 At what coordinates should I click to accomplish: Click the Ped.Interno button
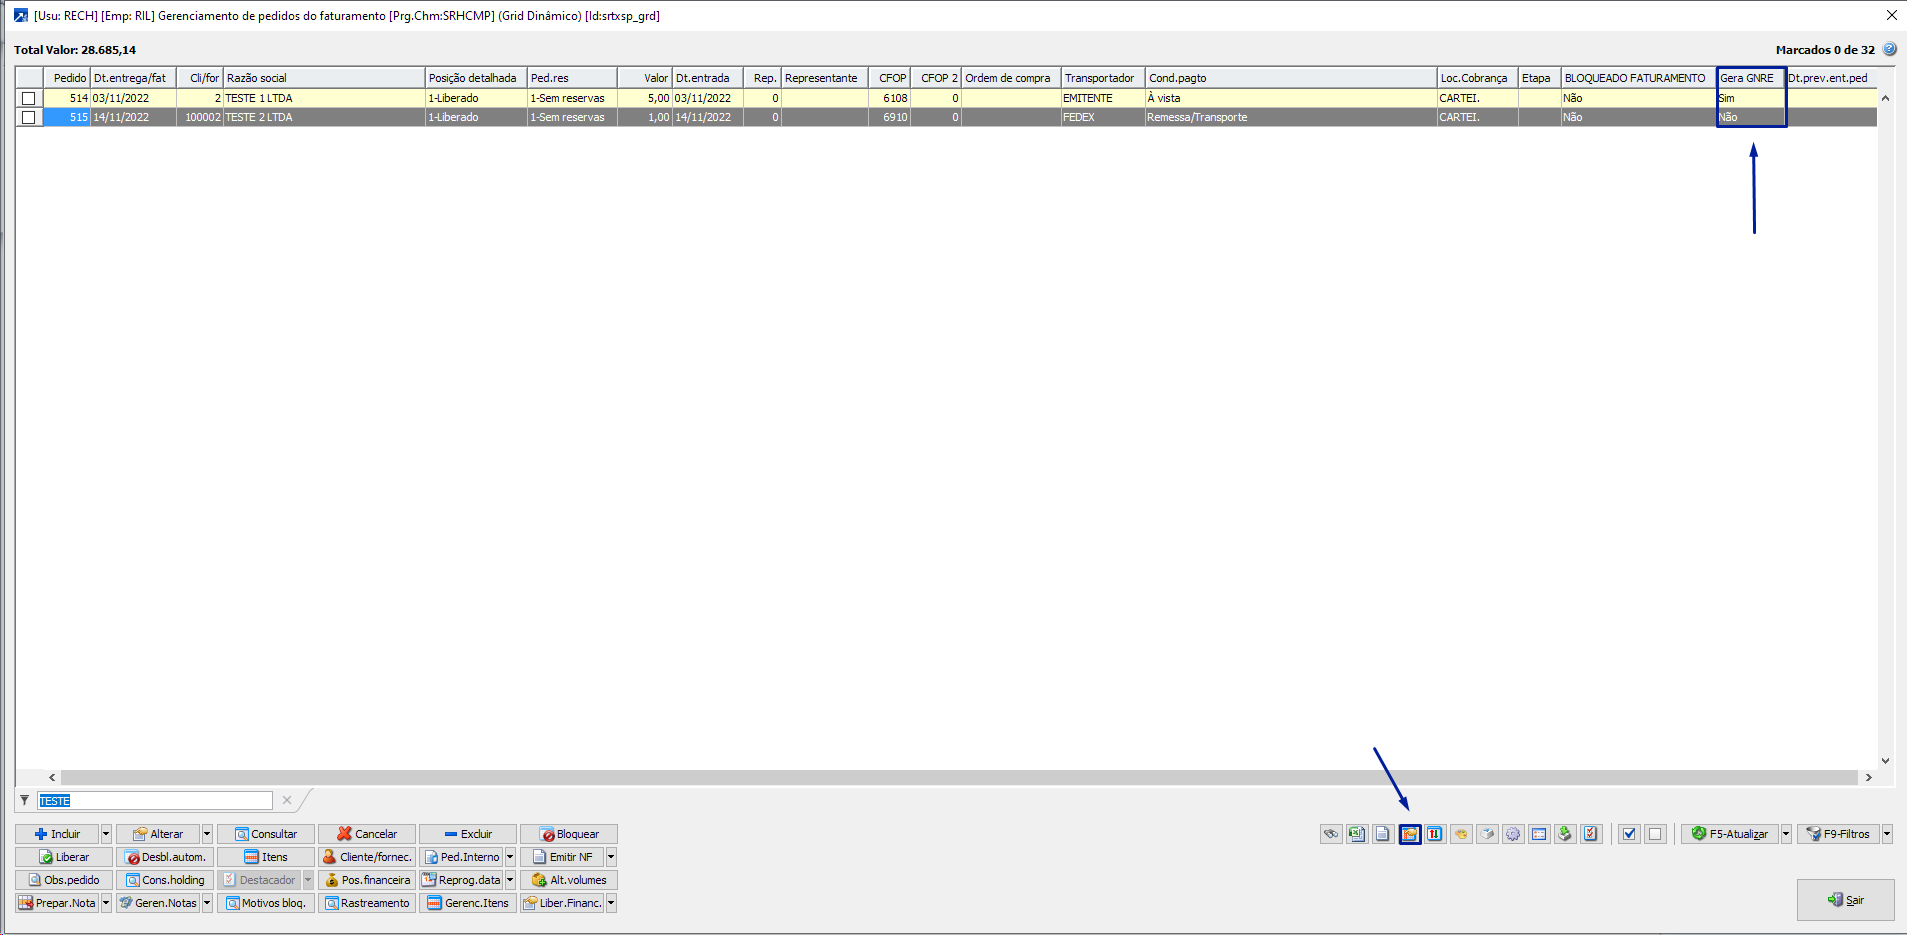461,857
